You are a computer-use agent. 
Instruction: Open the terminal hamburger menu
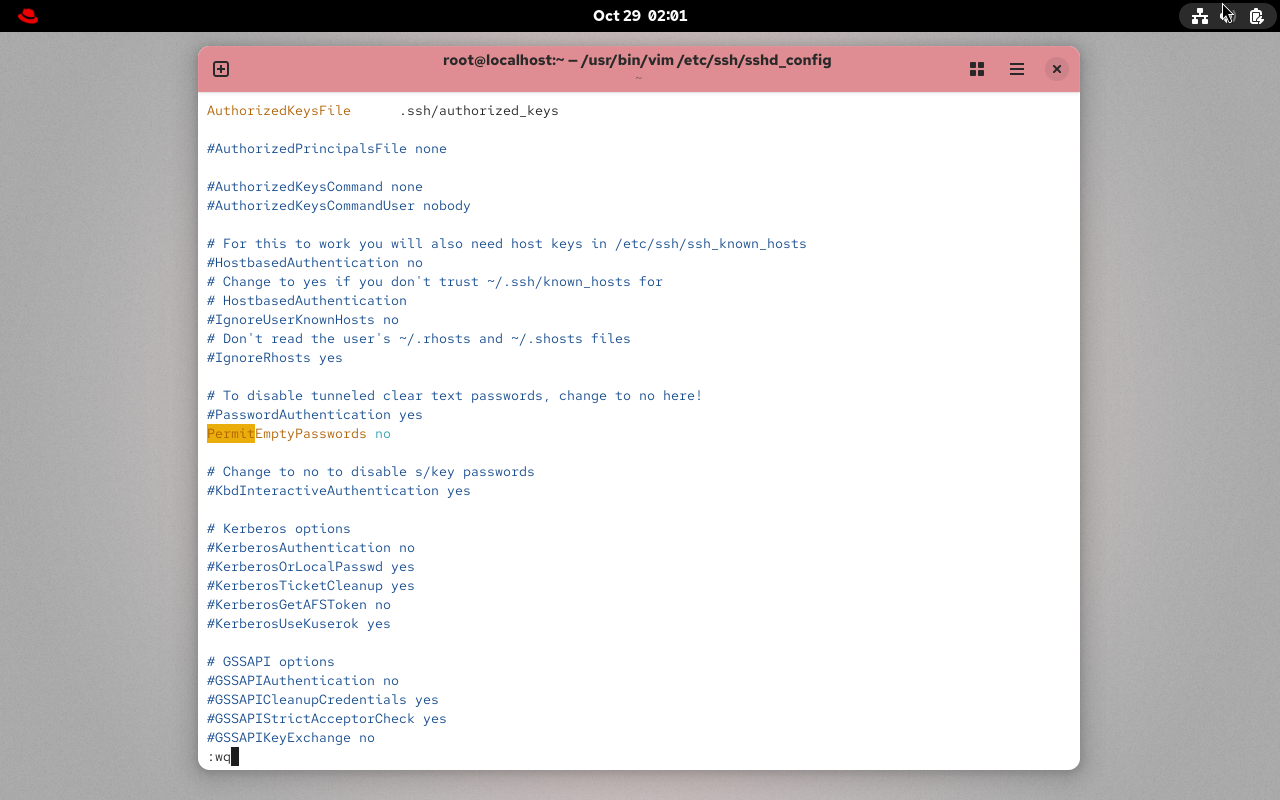(1016, 69)
